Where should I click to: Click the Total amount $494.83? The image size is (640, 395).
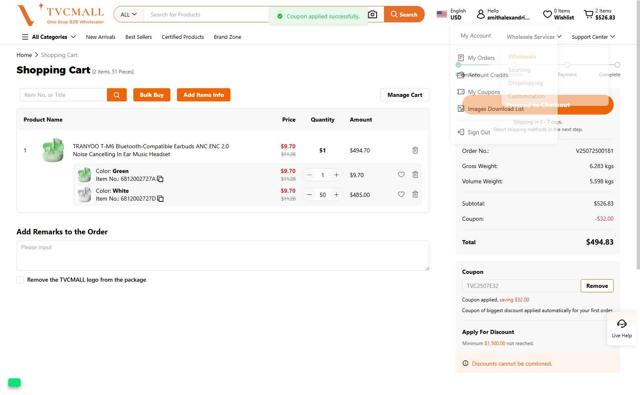click(x=600, y=242)
